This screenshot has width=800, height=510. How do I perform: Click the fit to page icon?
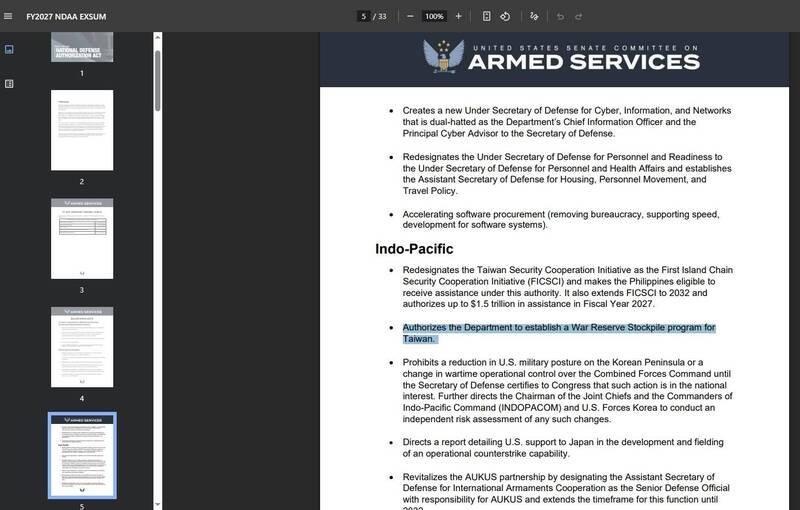487,16
